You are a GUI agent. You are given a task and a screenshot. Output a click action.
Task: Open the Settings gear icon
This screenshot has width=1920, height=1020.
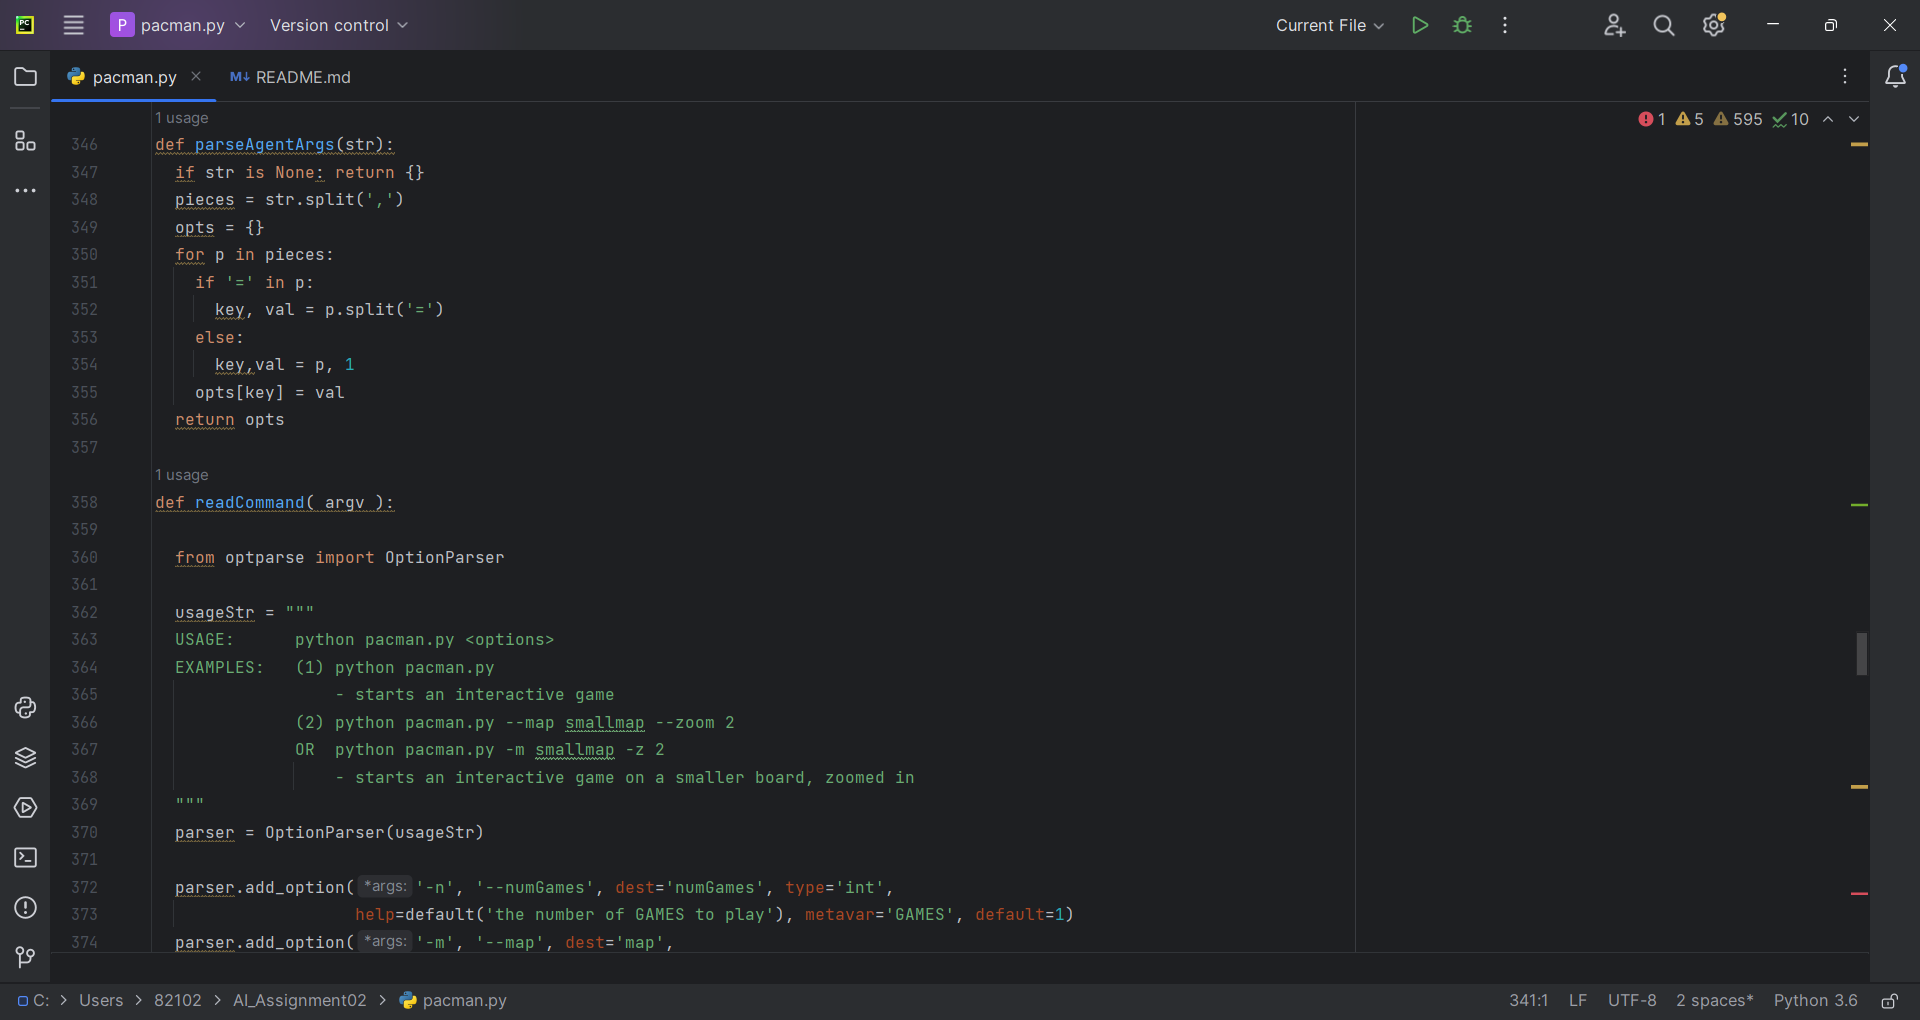tap(1714, 25)
